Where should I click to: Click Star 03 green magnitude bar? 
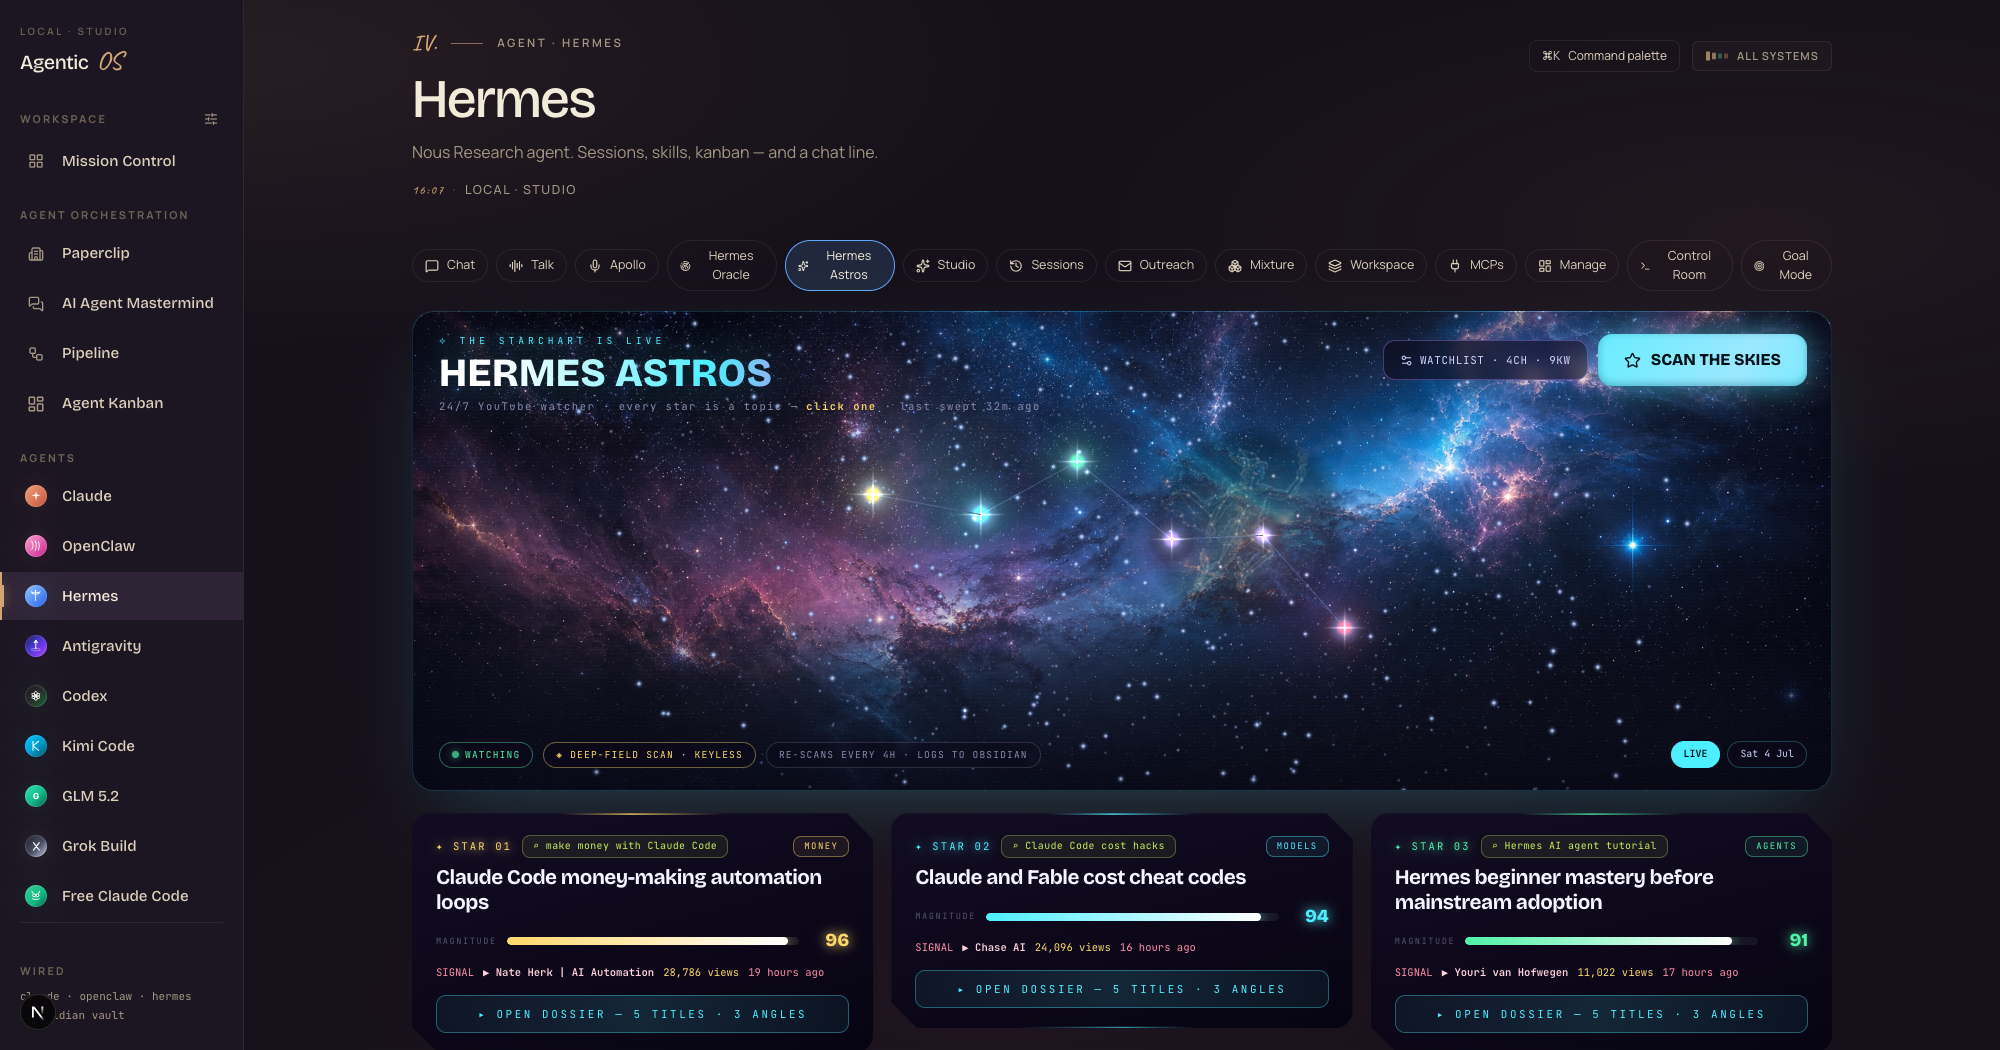pos(1611,941)
